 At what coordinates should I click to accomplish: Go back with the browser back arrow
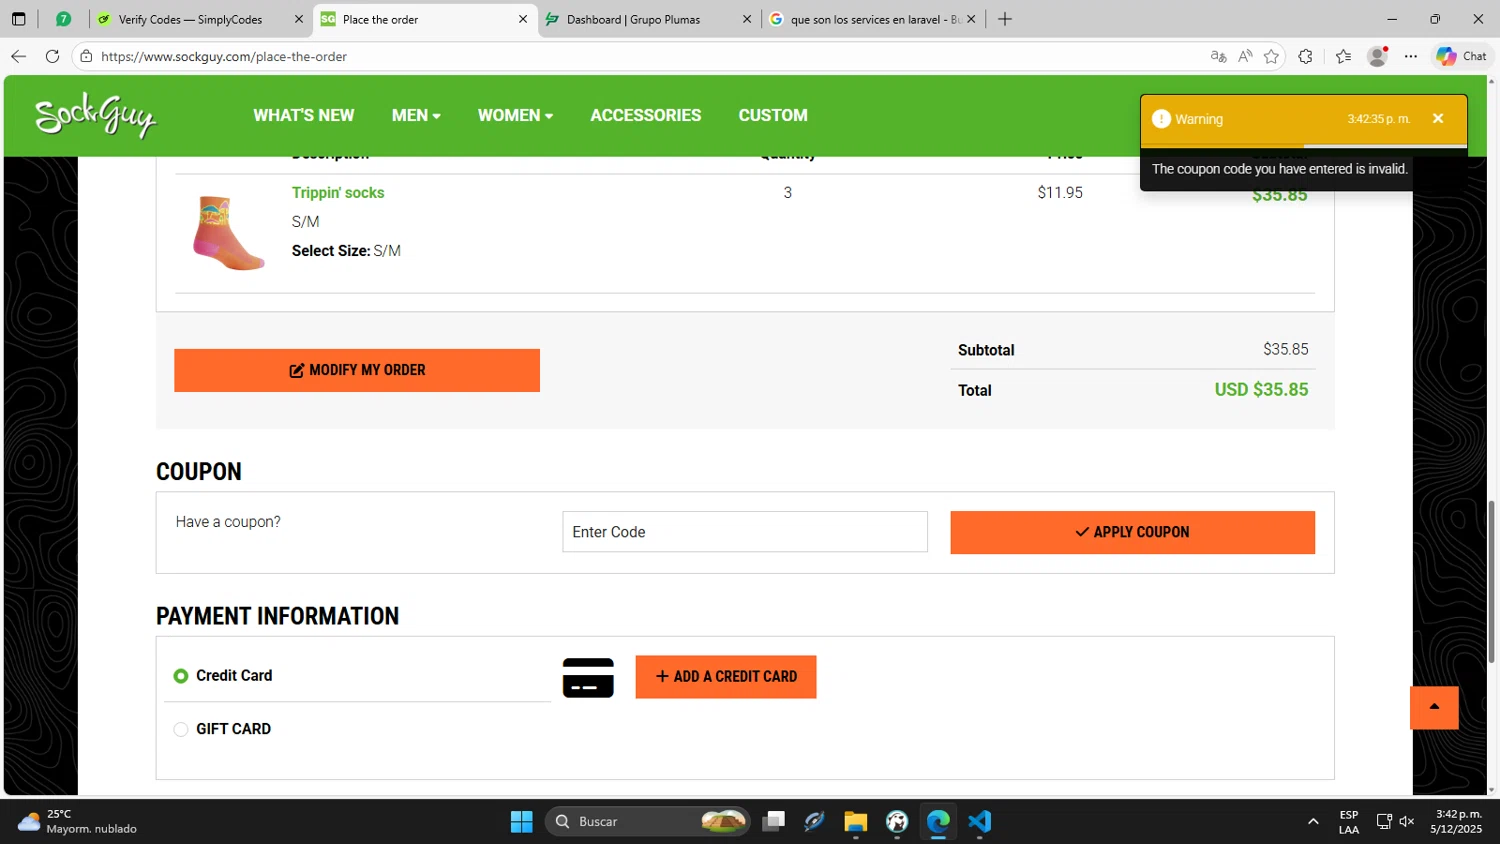(x=18, y=56)
